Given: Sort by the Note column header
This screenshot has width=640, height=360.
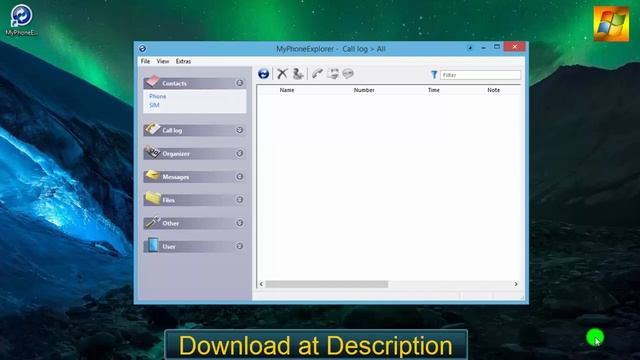Looking at the screenshot, I should [x=493, y=90].
